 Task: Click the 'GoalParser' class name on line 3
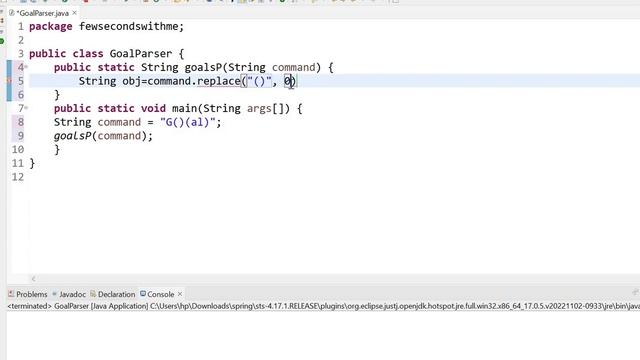(x=141, y=53)
